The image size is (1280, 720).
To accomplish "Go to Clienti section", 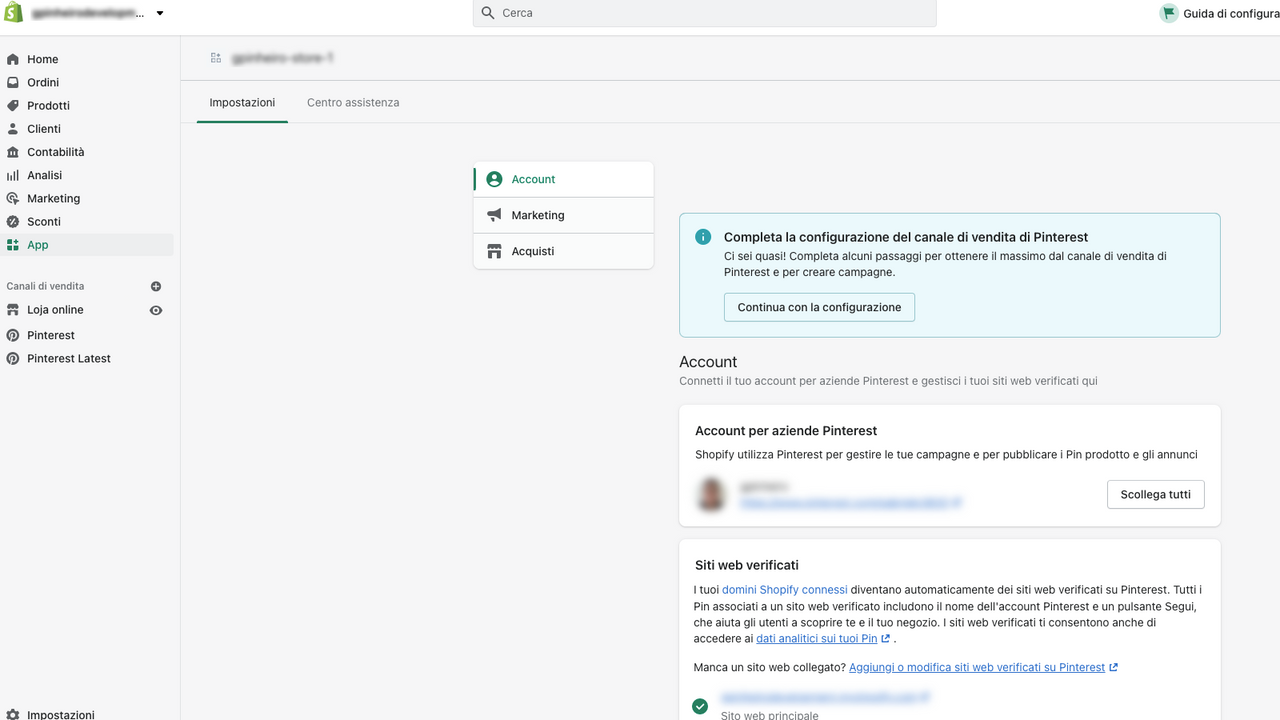I will (44, 129).
